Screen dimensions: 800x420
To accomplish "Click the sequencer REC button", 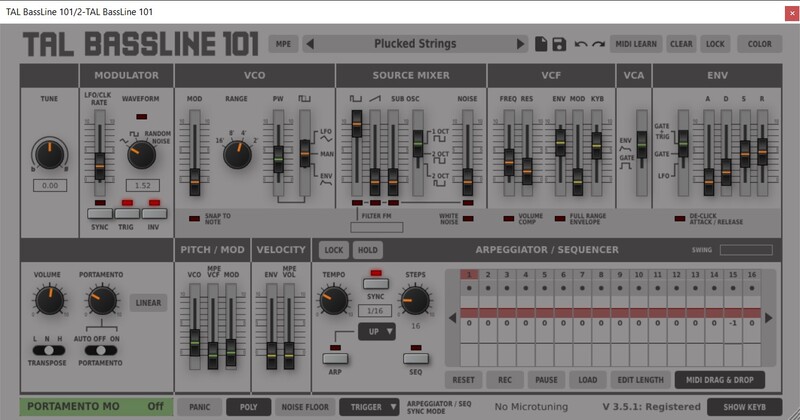I will tap(505, 380).
